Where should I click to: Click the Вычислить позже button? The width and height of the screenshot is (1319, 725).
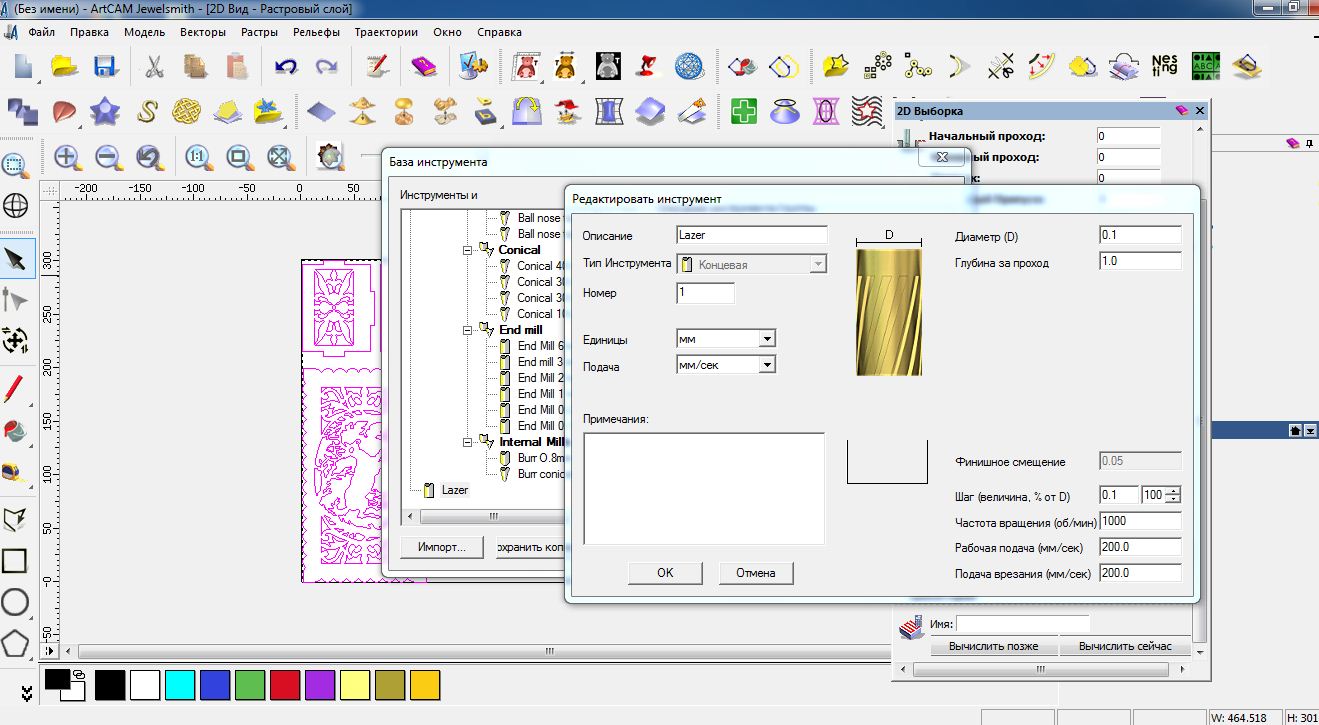point(994,646)
